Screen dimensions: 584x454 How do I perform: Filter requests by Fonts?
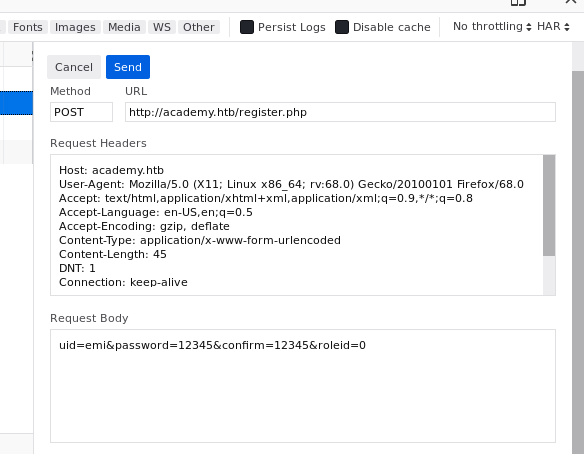(x=28, y=27)
